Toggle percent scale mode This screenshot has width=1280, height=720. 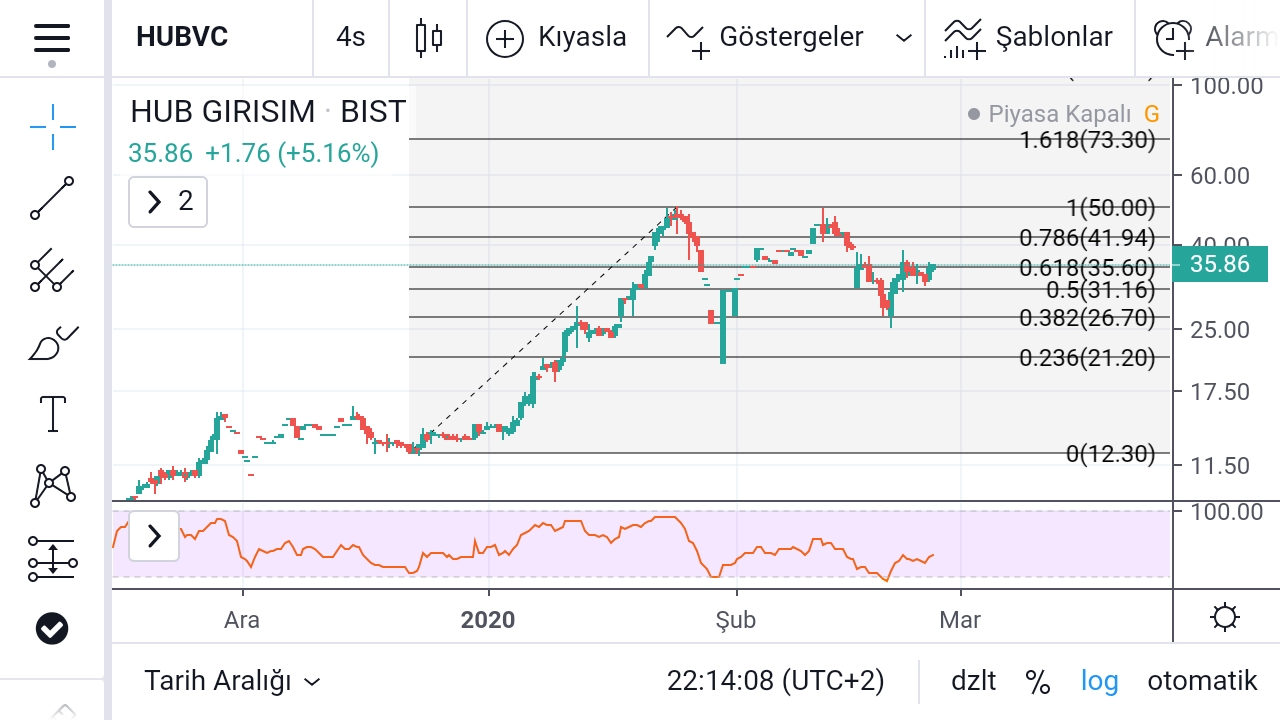(x=1038, y=682)
